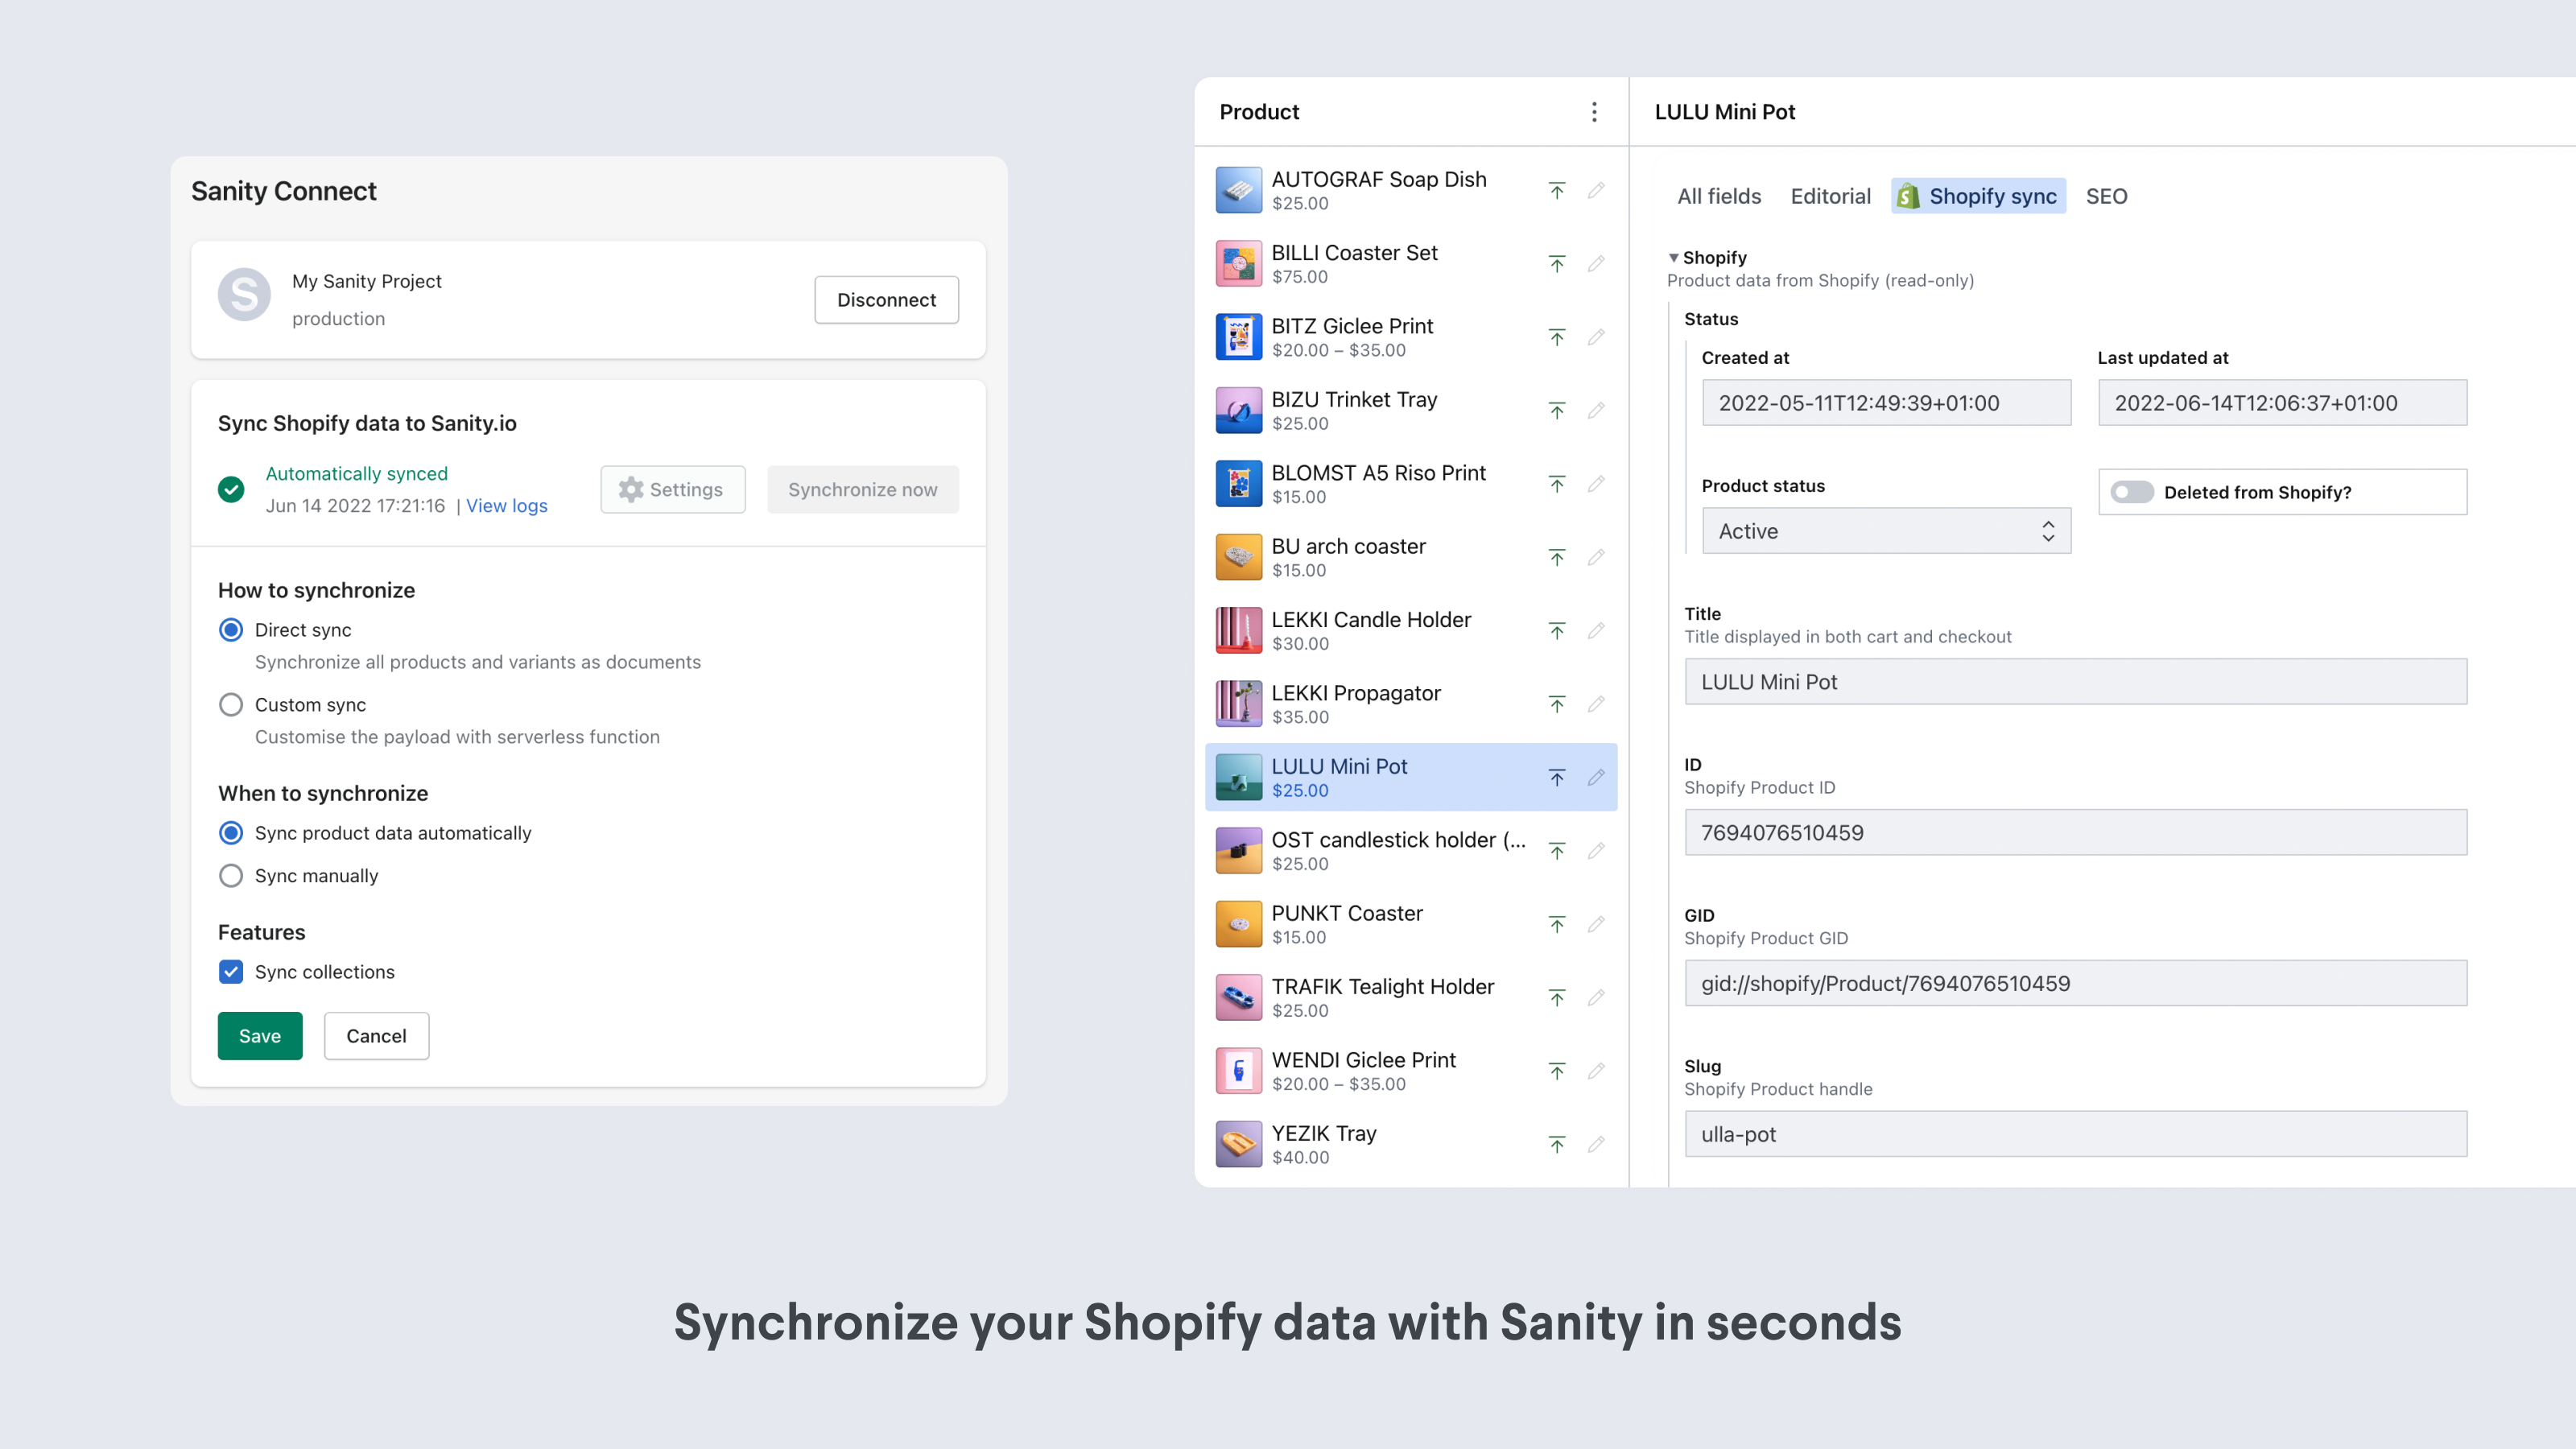Click publish arrow icon for BIZU Trinket Tray
2576x1449 pixels.
pos(1557,410)
